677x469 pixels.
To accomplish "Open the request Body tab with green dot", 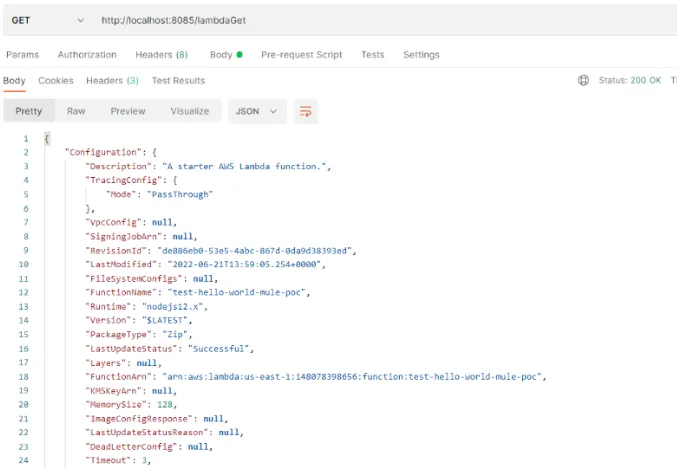I will (x=226, y=55).
